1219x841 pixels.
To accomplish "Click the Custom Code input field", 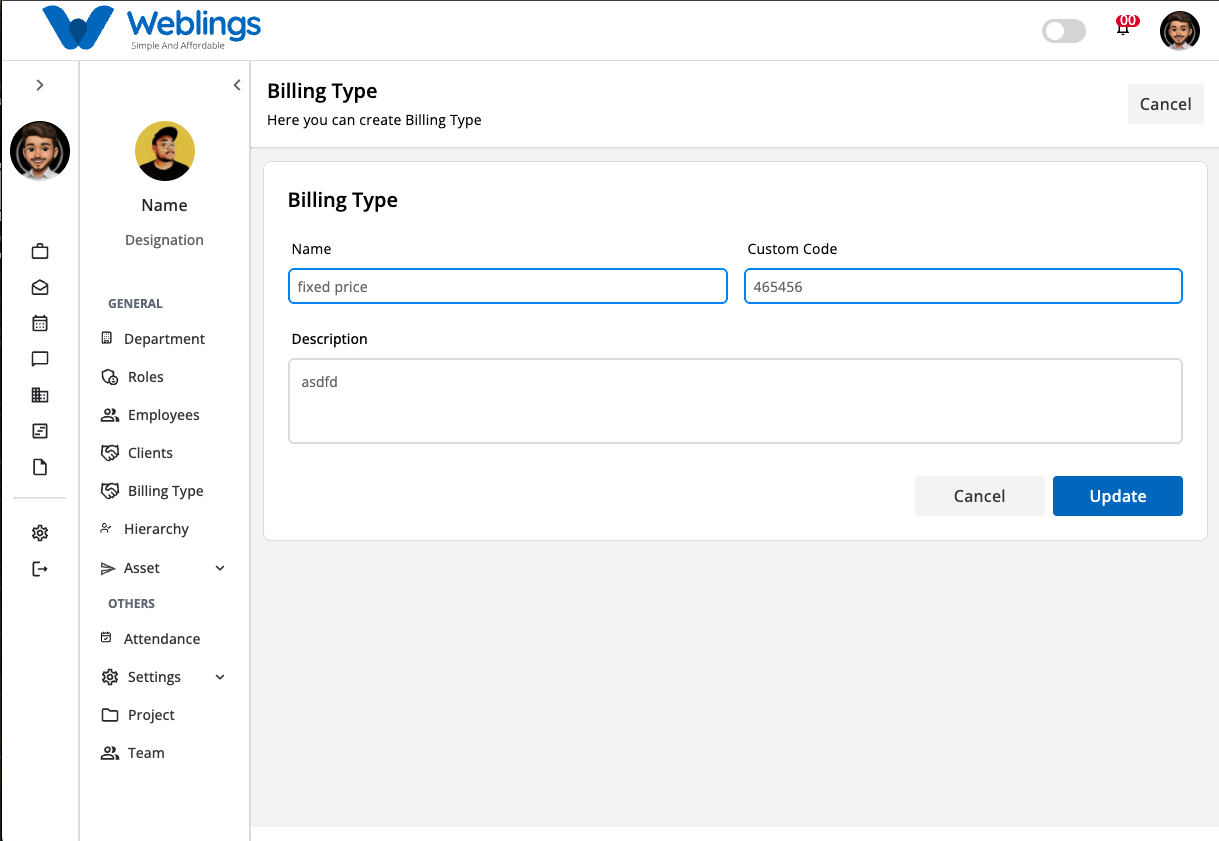I will [x=963, y=286].
